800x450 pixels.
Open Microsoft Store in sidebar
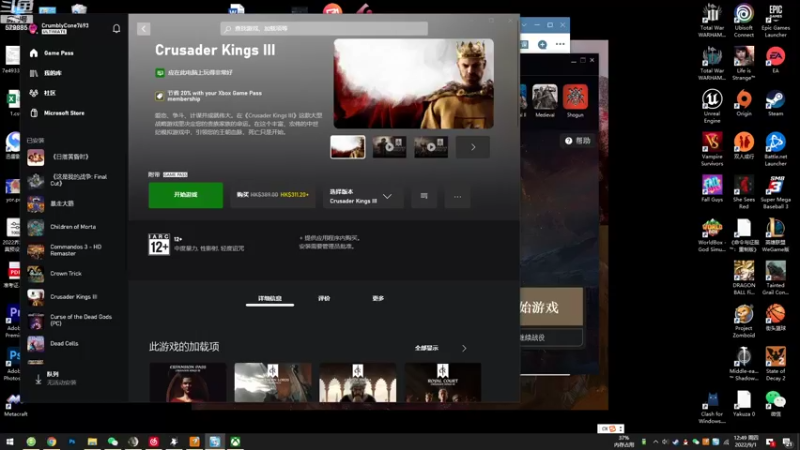64,113
